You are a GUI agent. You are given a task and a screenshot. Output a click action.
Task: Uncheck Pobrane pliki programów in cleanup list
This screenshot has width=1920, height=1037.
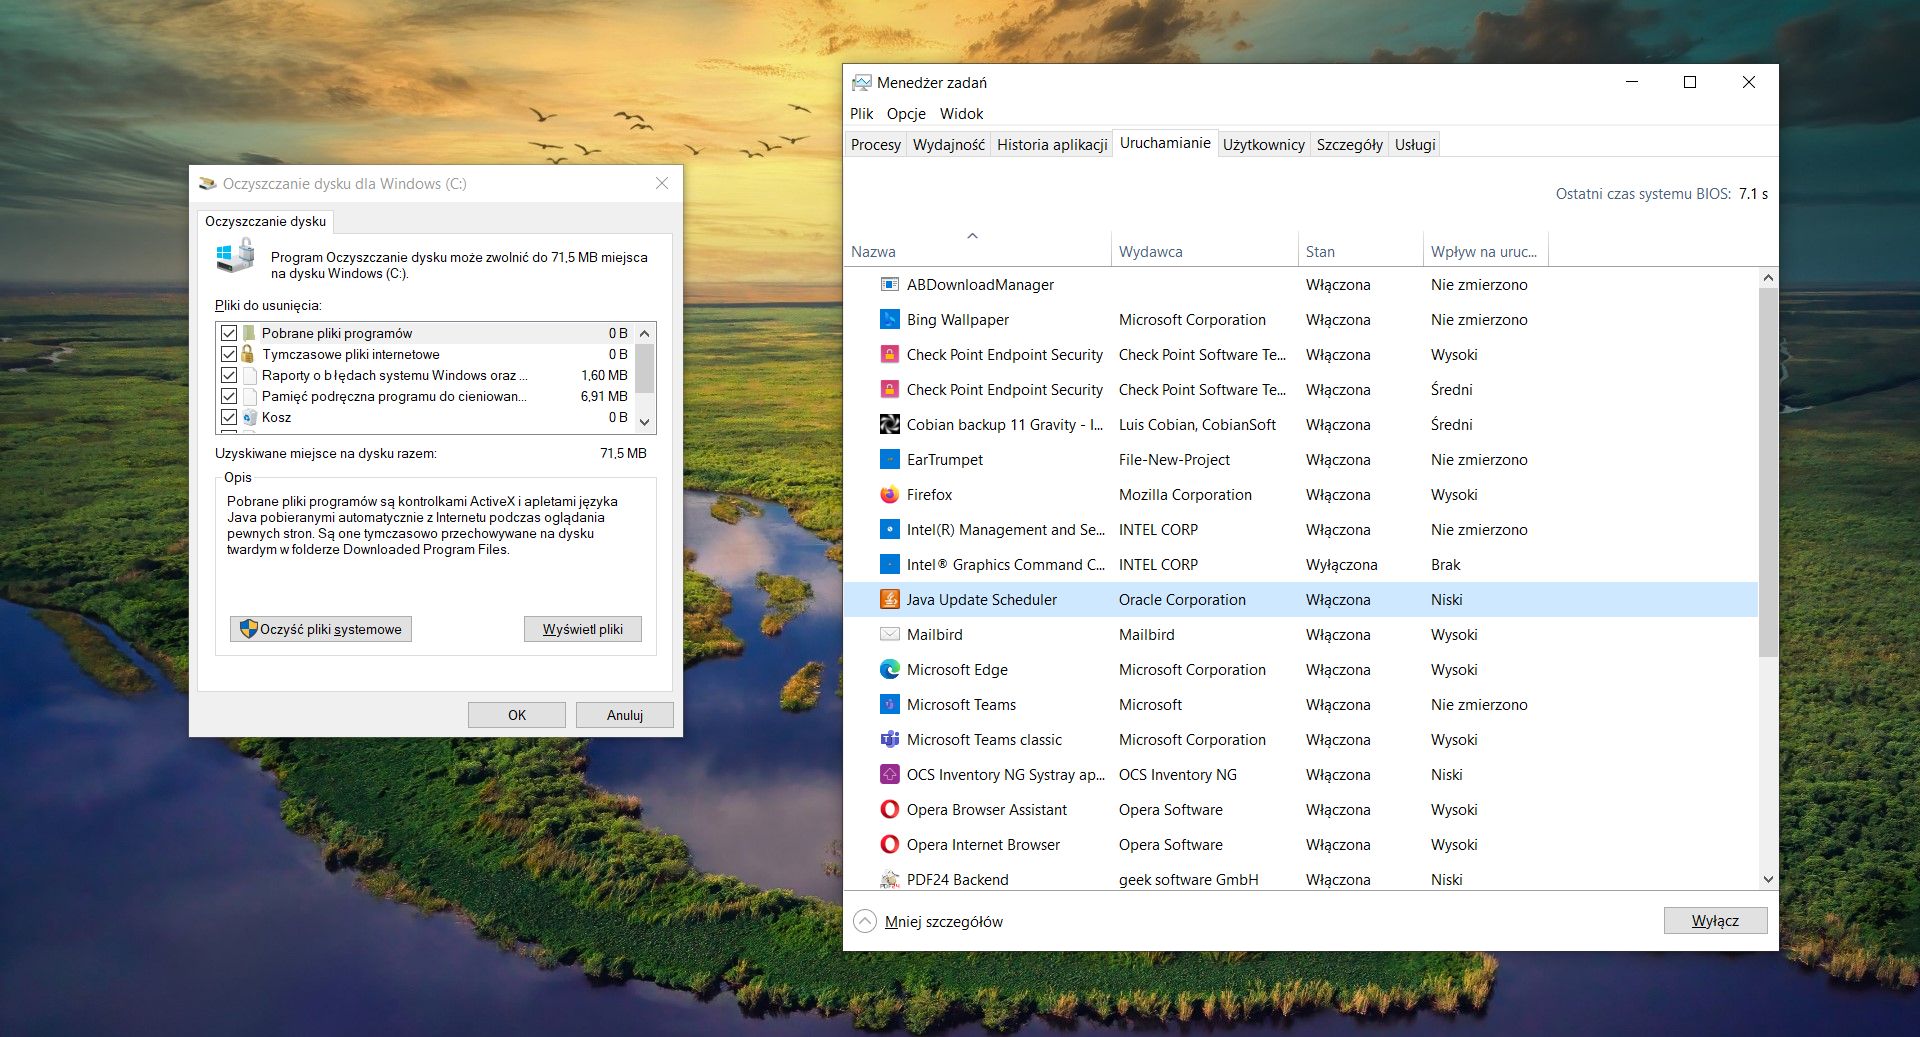228,333
